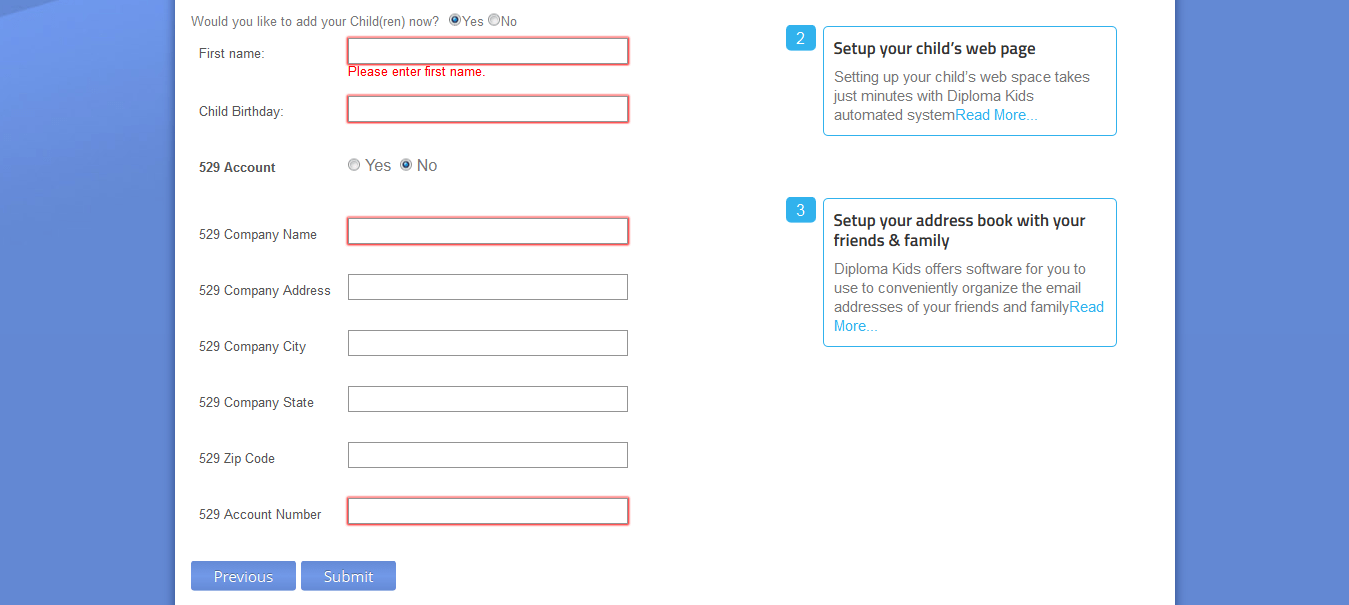The width and height of the screenshot is (1349, 605).
Task: Choose Yes for 529 Account
Action: 354,164
